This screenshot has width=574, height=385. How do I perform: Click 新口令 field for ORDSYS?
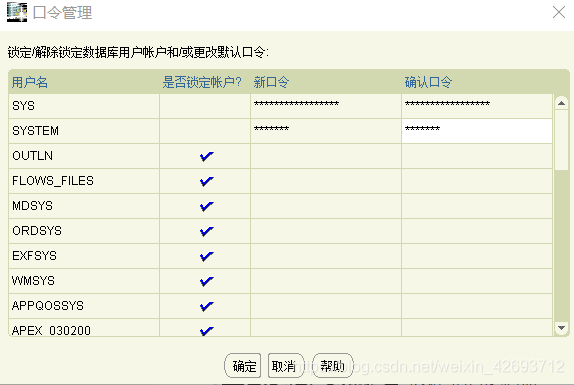tap(326, 231)
